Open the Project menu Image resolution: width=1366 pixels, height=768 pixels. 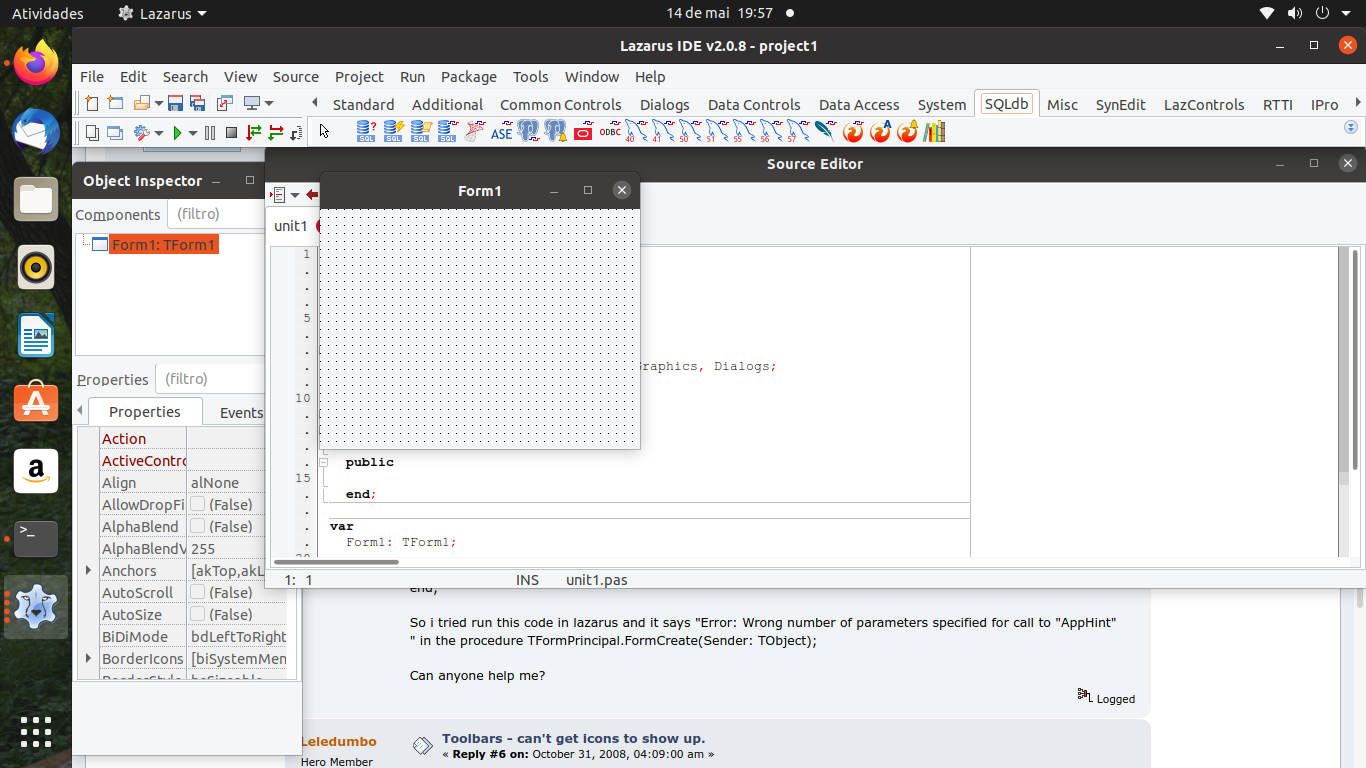(x=359, y=77)
